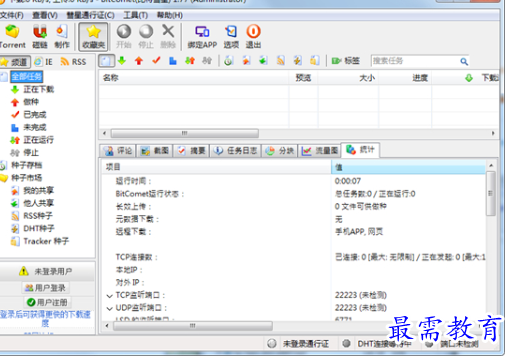510x360 pixels.
Task: Click others' shares icon in filter bar
Action: (263, 61)
